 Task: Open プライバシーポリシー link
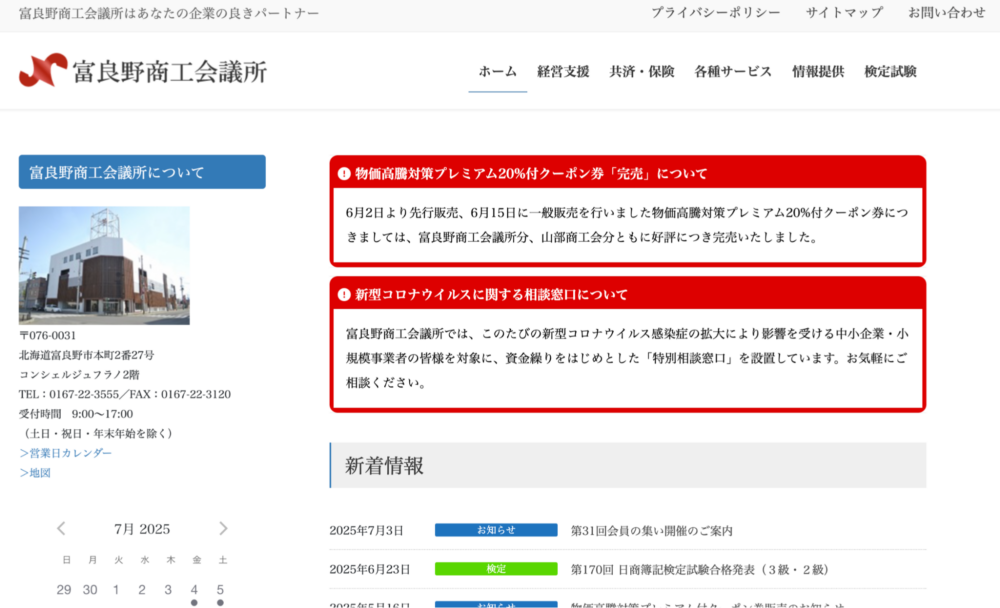[715, 13]
